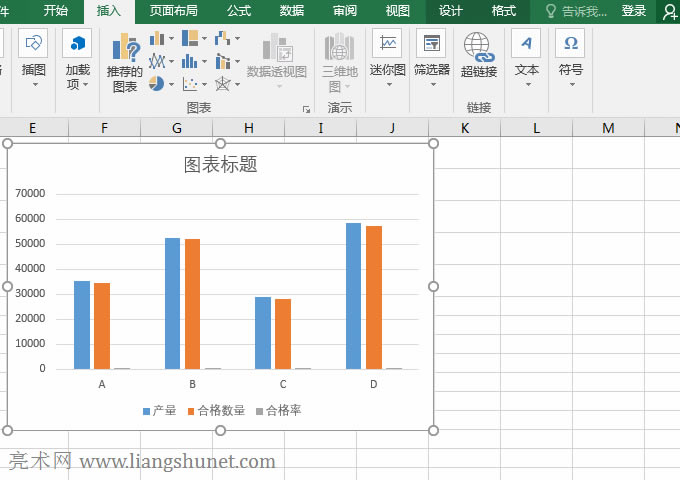
Task: Click the orange 合格数量 bar for B
Action: (x=193, y=304)
